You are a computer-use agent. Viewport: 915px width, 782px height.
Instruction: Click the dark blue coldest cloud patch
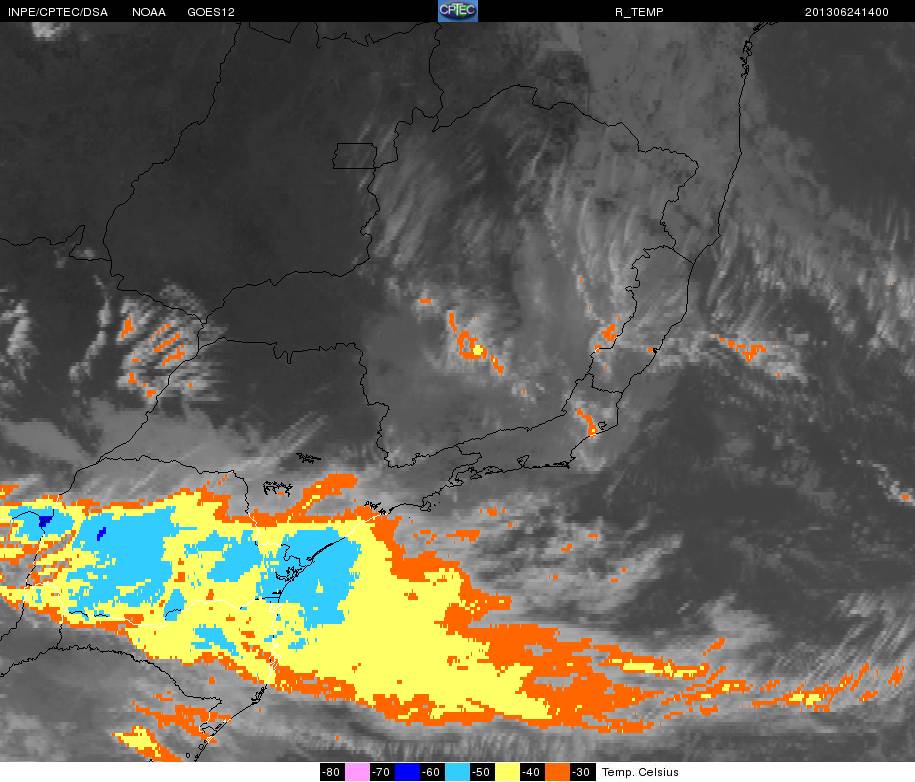click(45, 520)
